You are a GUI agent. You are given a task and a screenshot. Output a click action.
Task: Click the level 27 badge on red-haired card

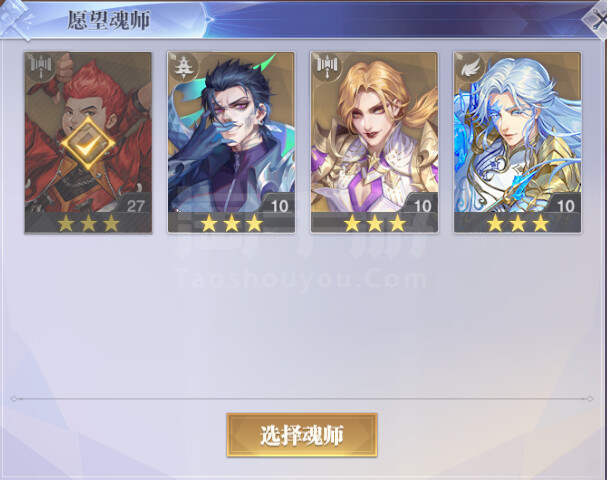tap(136, 206)
